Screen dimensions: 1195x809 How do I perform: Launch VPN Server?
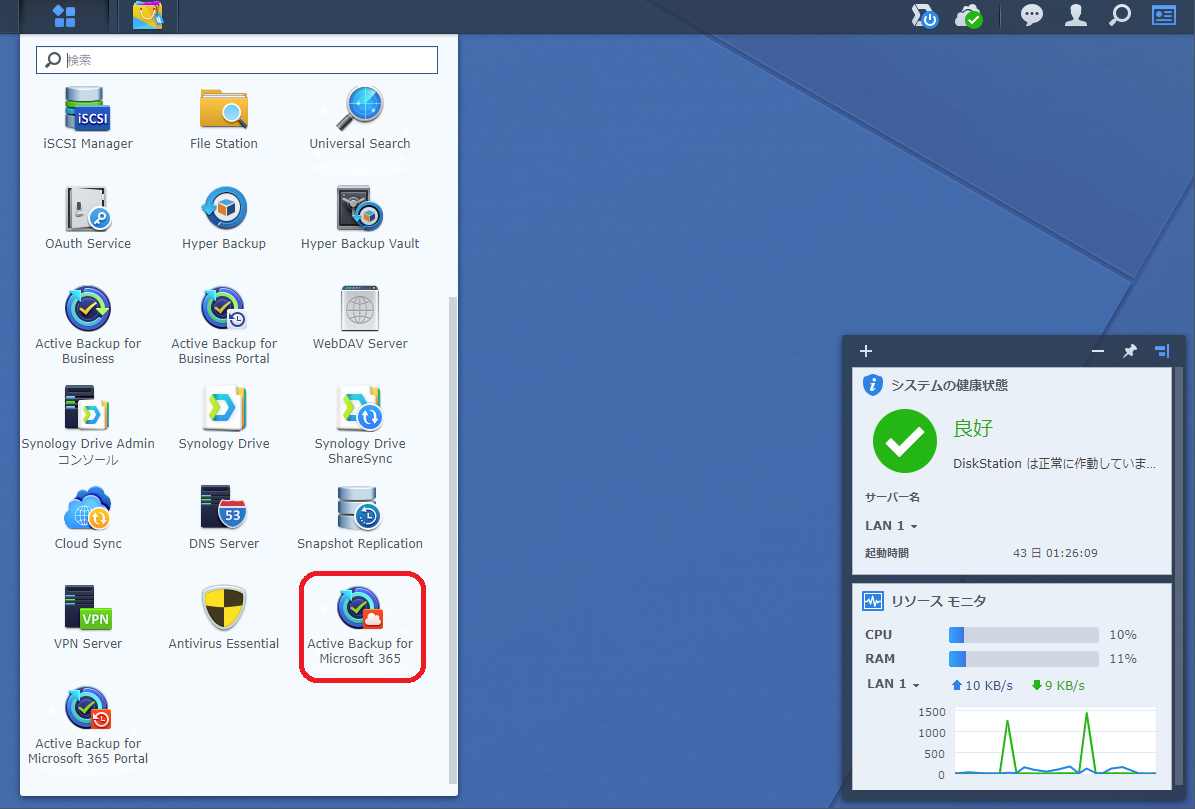pos(88,618)
